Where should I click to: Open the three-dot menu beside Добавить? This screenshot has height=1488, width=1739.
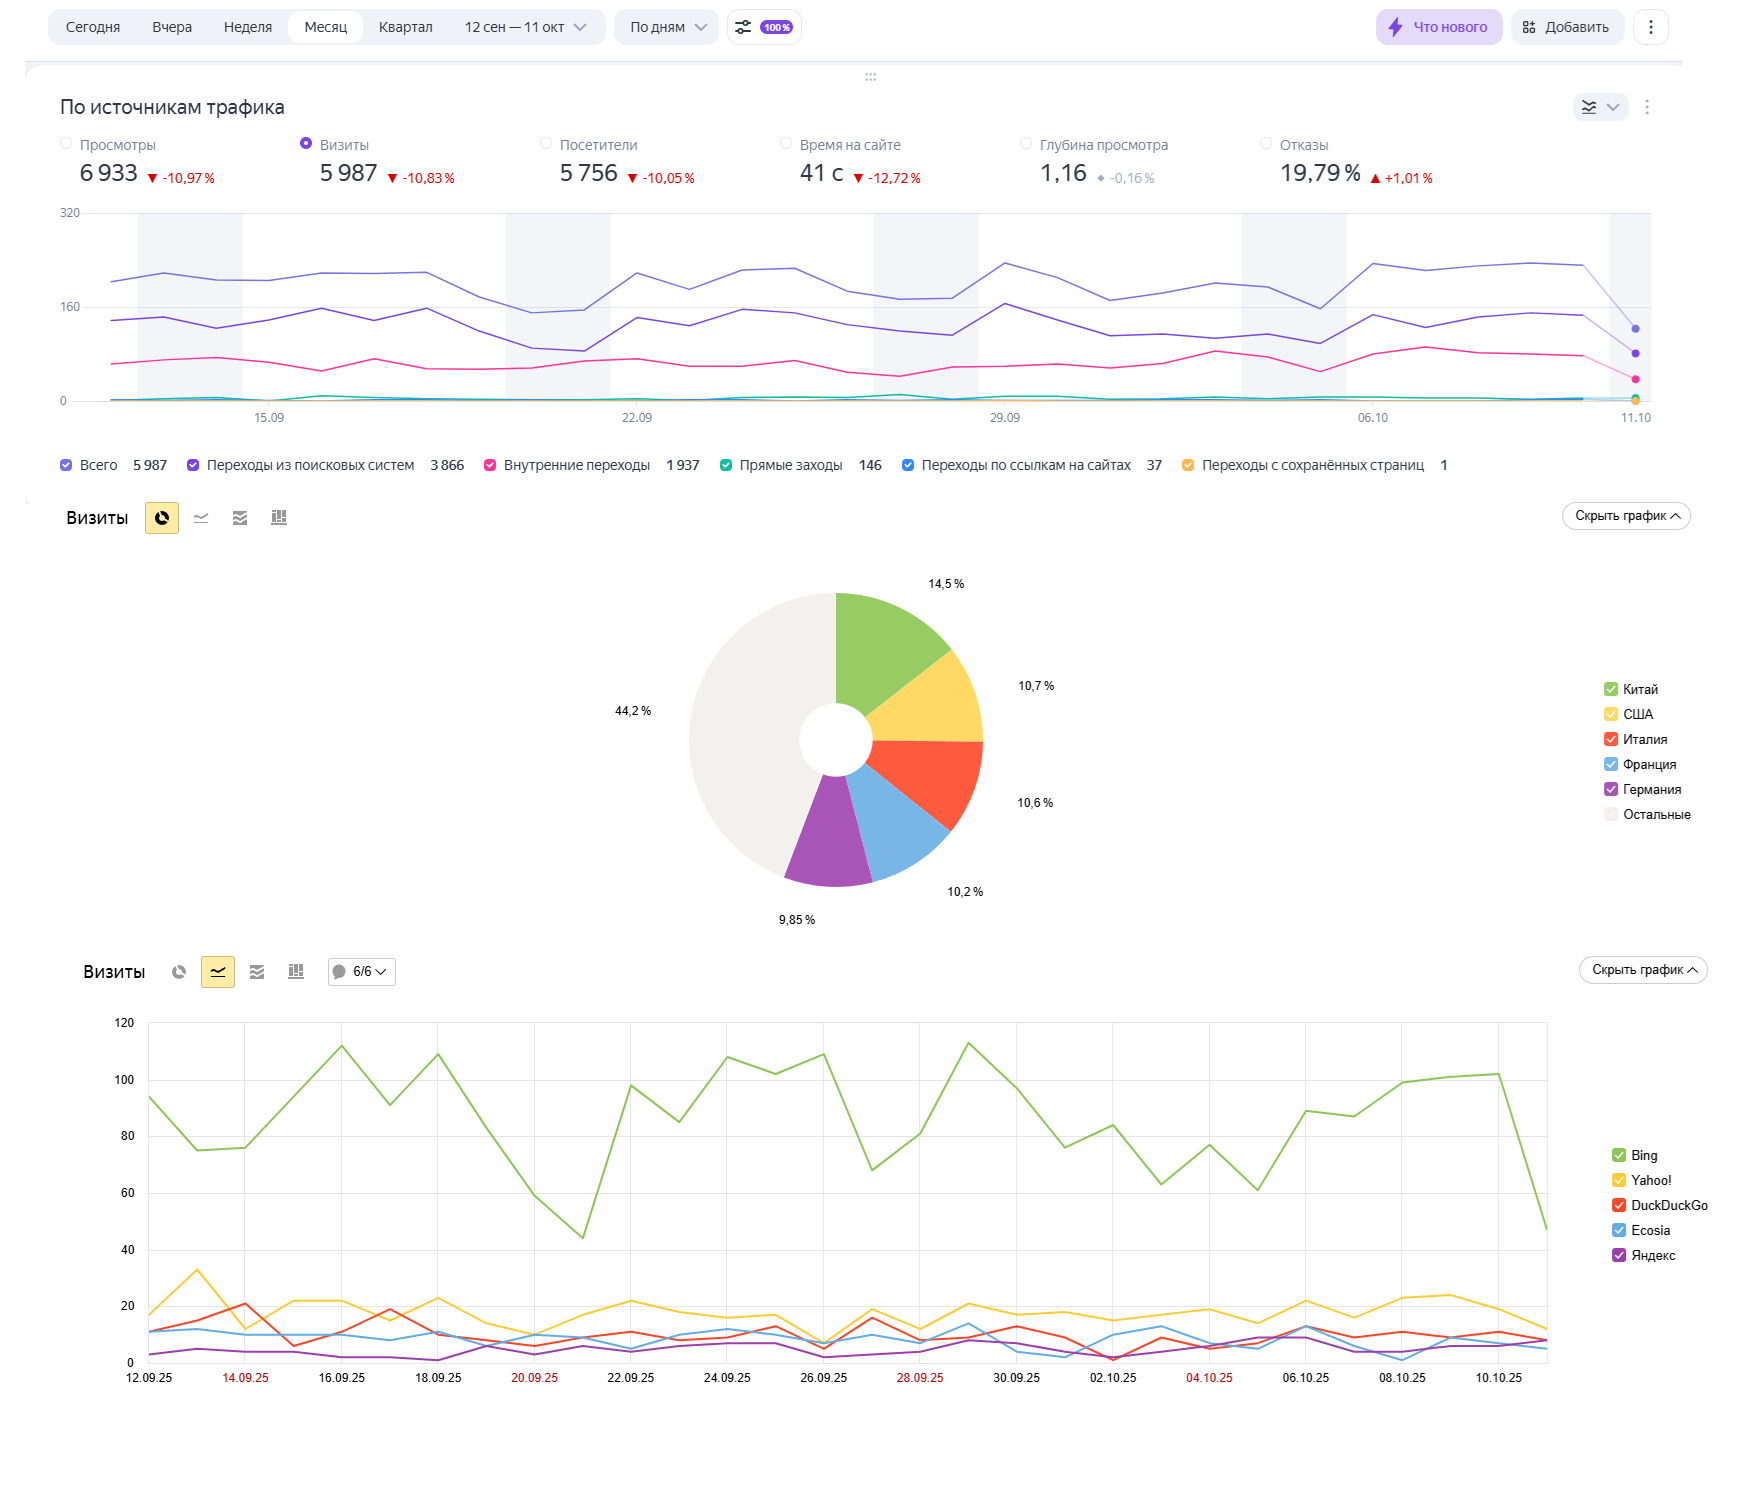[1650, 27]
